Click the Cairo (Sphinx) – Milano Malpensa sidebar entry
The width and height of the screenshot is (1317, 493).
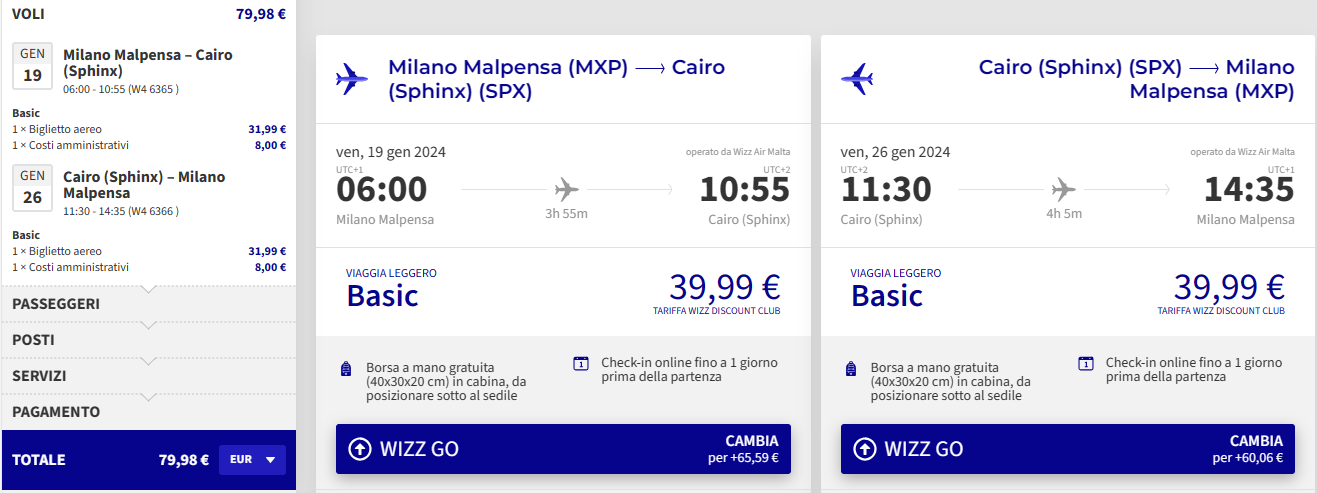[x=144, y=185]
